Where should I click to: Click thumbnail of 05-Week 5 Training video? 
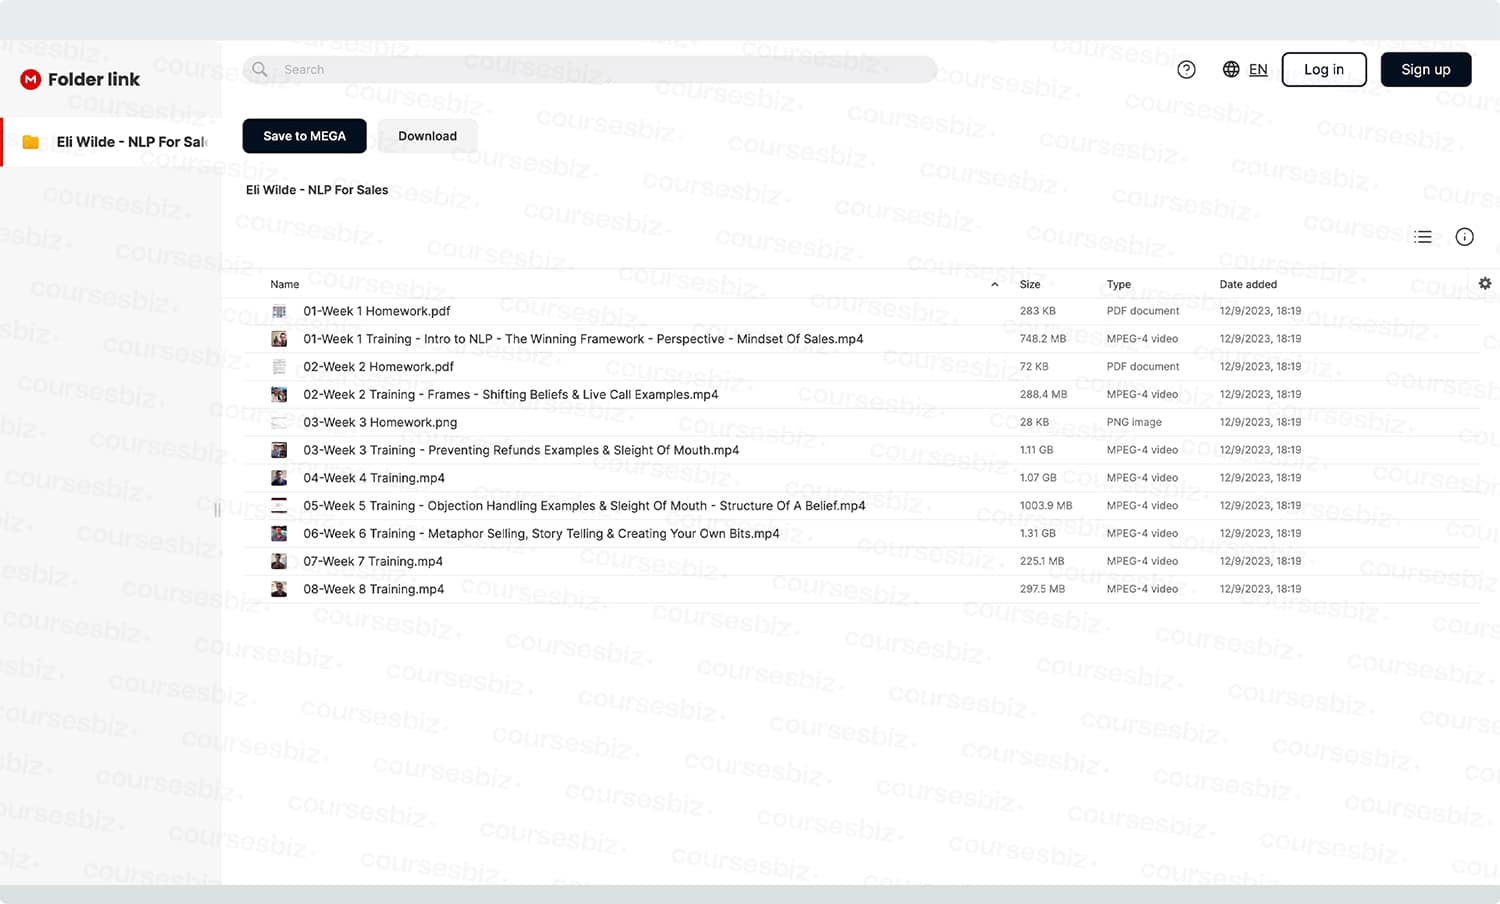(279, 506)
